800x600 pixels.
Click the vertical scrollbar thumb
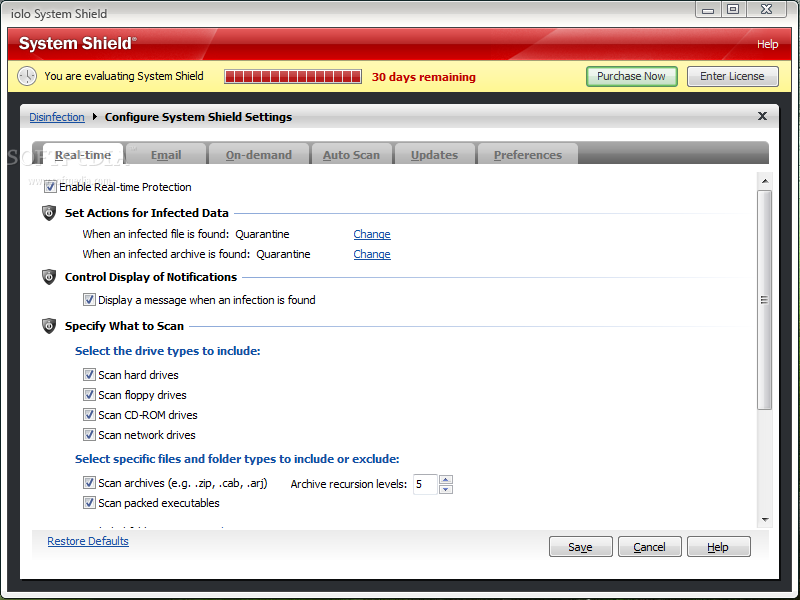764,300
